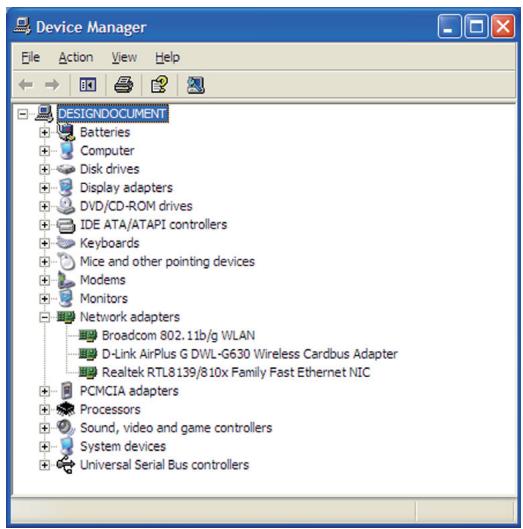Viewport: 523px width, 529px height.
Task: Click the Sound, video controllers icon
Action: [66, 428]
